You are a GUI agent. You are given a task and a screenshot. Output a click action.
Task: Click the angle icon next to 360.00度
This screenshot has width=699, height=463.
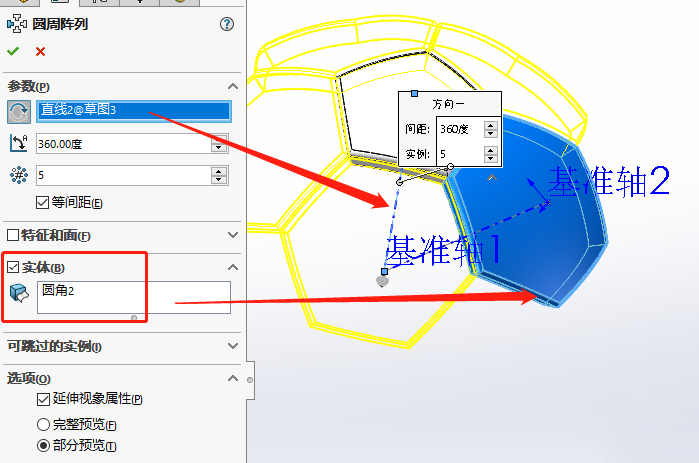18,143
